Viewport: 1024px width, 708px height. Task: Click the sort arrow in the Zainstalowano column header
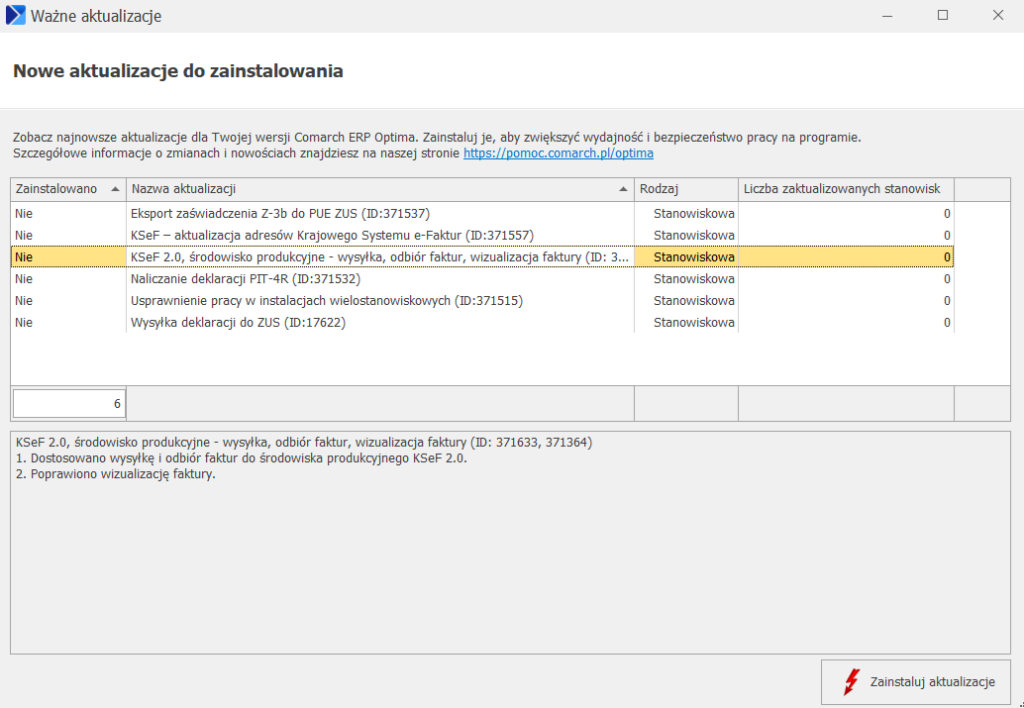coord(115,189)
